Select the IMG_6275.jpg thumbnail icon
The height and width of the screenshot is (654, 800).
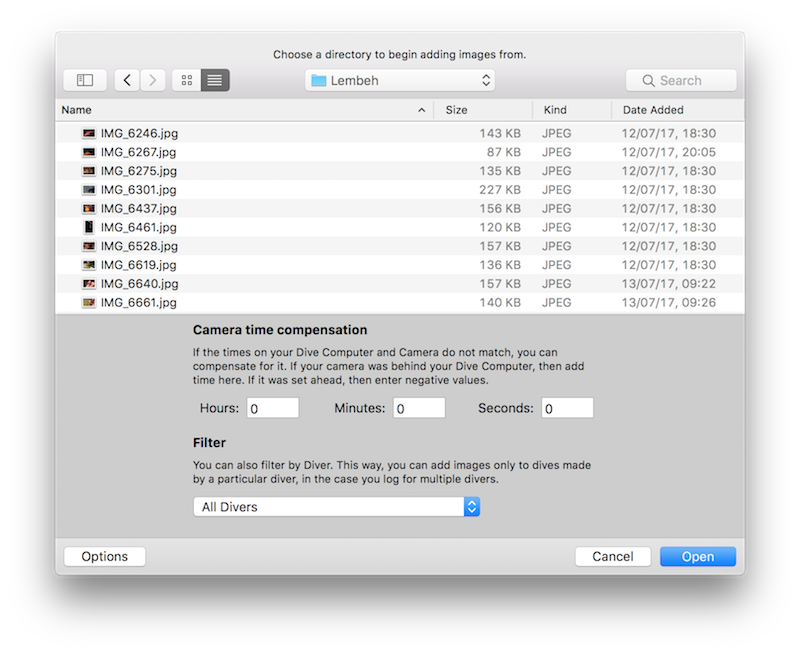(x=89, y=171)
